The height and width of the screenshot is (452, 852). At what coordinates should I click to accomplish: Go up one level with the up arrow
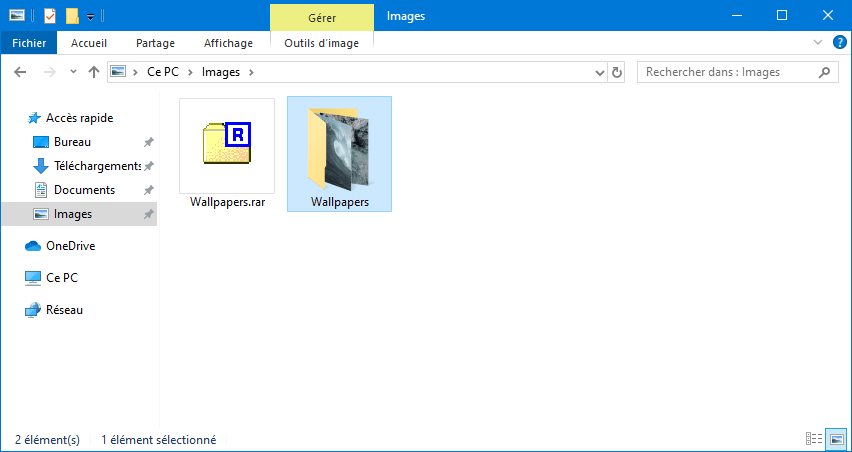(x=94, y=72)
